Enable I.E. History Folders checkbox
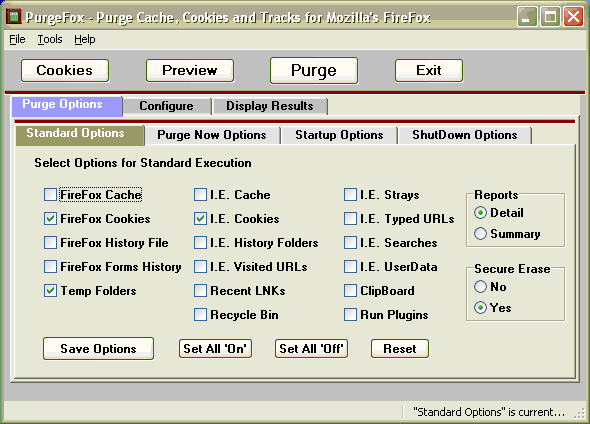 pyautogui.click(x=201, y=243)
